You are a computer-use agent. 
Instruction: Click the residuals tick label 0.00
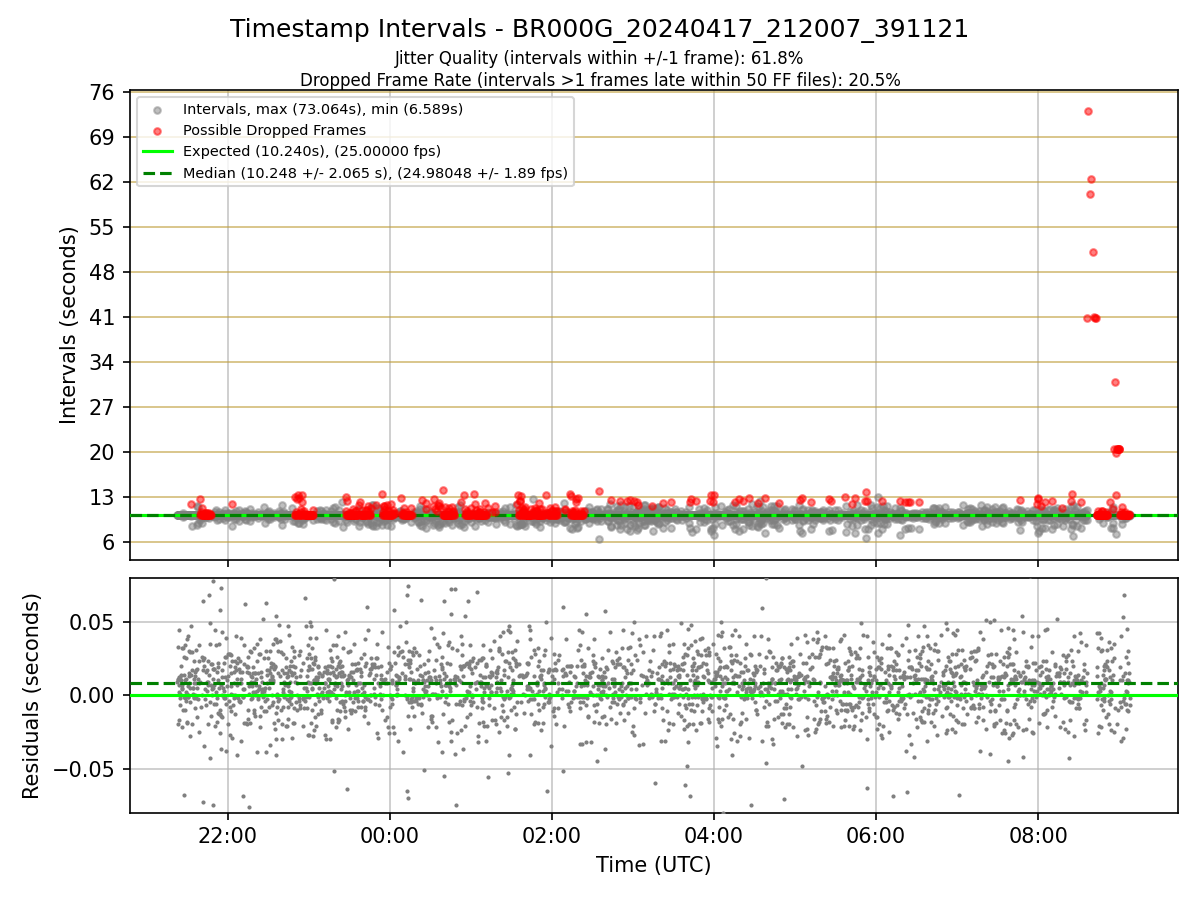pos(93,695)
